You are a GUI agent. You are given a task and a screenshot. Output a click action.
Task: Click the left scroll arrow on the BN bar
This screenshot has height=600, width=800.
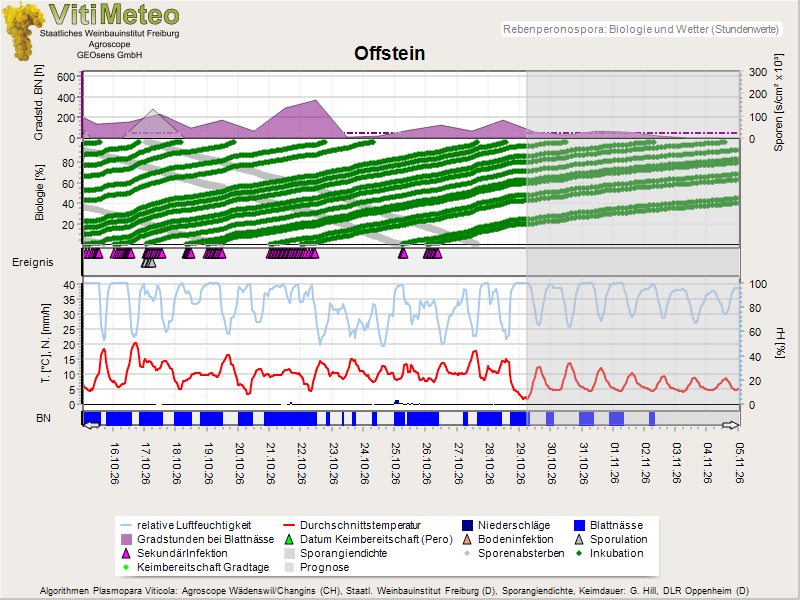[91, 425]
